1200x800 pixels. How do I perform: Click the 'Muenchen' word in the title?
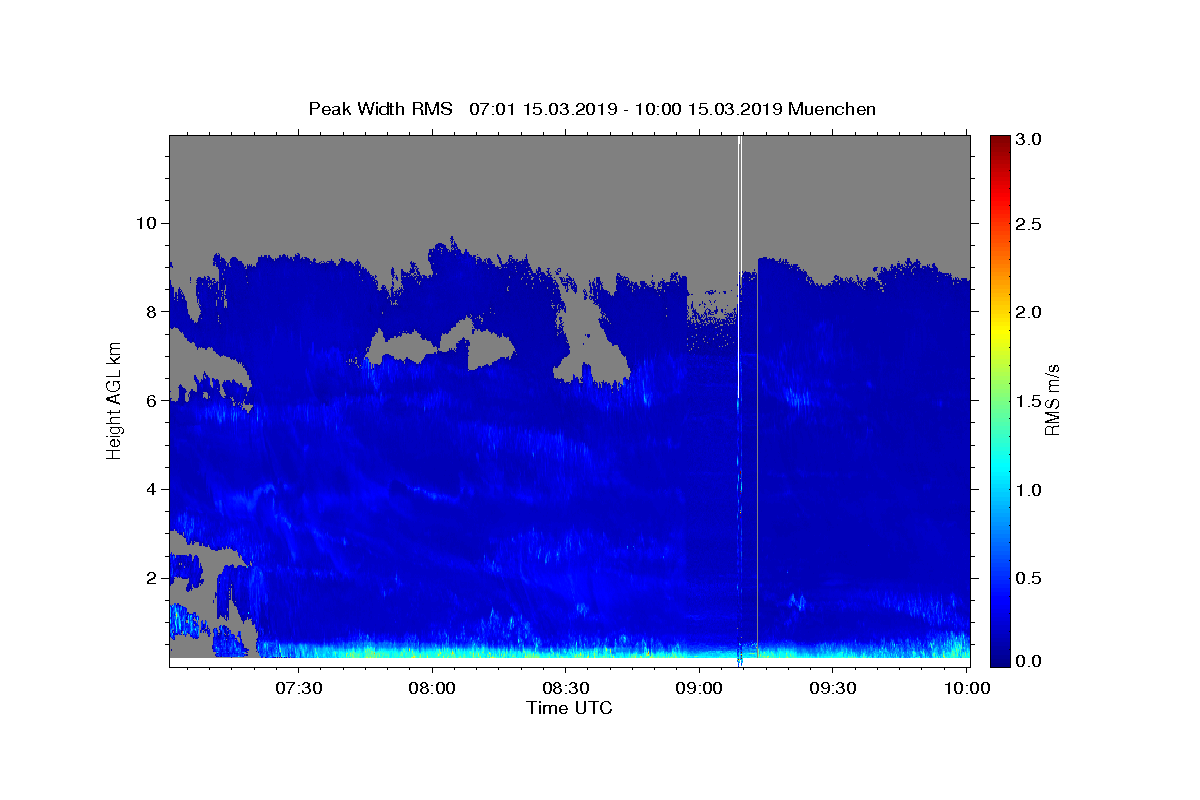pos(832,109)
